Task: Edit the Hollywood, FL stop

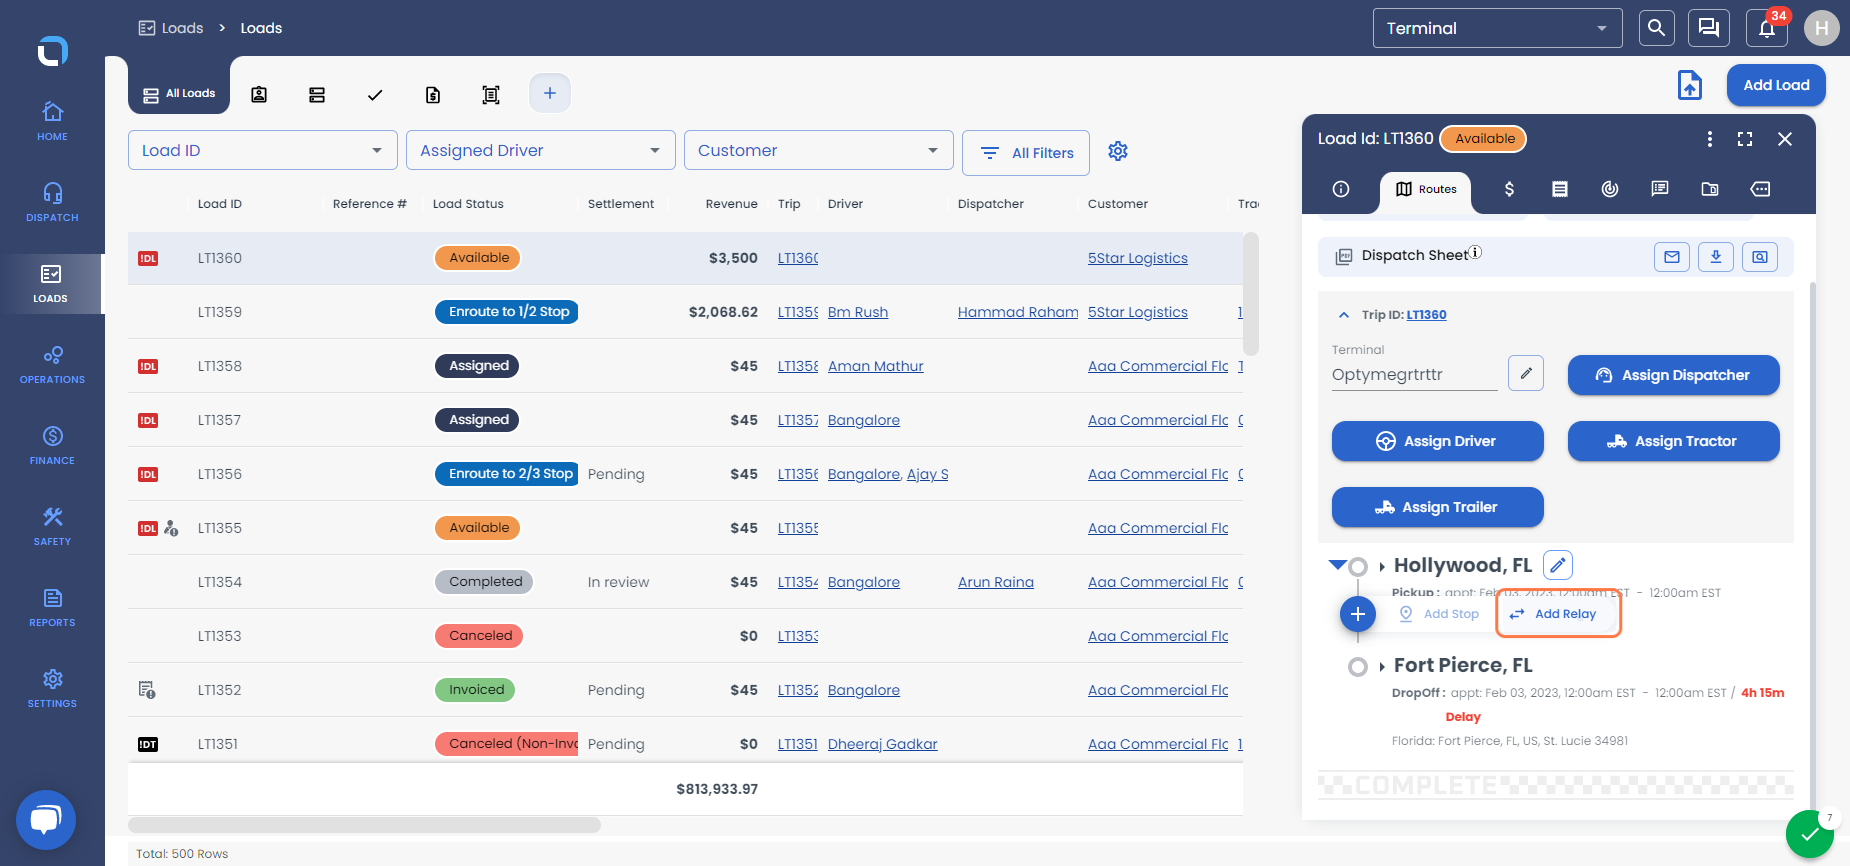Action: 1558,565
